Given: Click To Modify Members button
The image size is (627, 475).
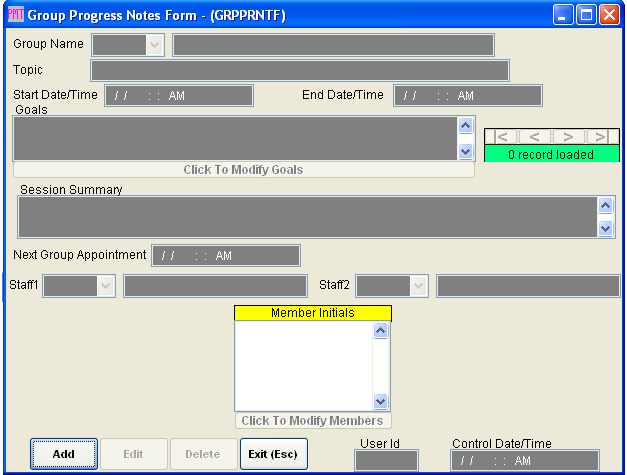Looking at the screenshot, I should 312,421.
